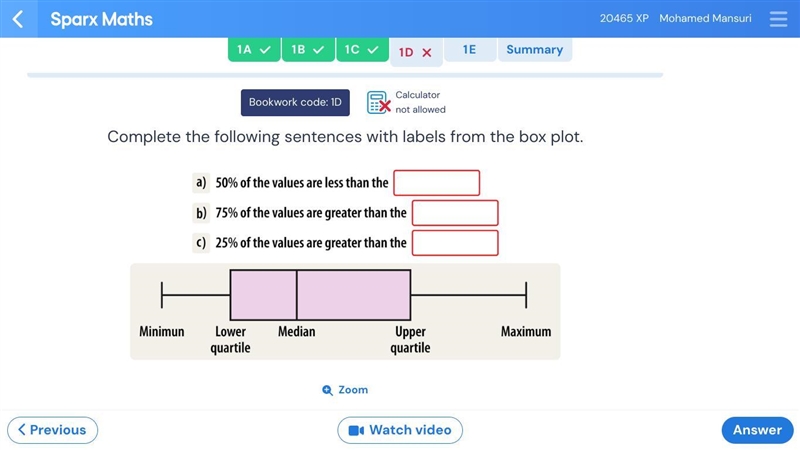The width and height of the screenshot is (800, 450).
Task: Click the video camera icon
Action: [356, 431]
